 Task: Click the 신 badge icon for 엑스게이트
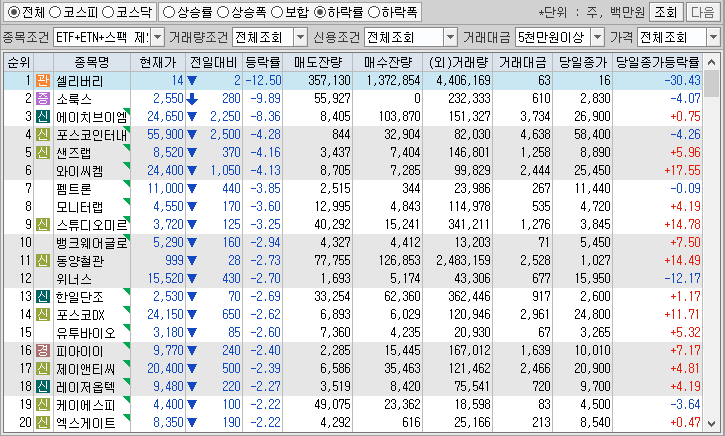pos(43,423)
